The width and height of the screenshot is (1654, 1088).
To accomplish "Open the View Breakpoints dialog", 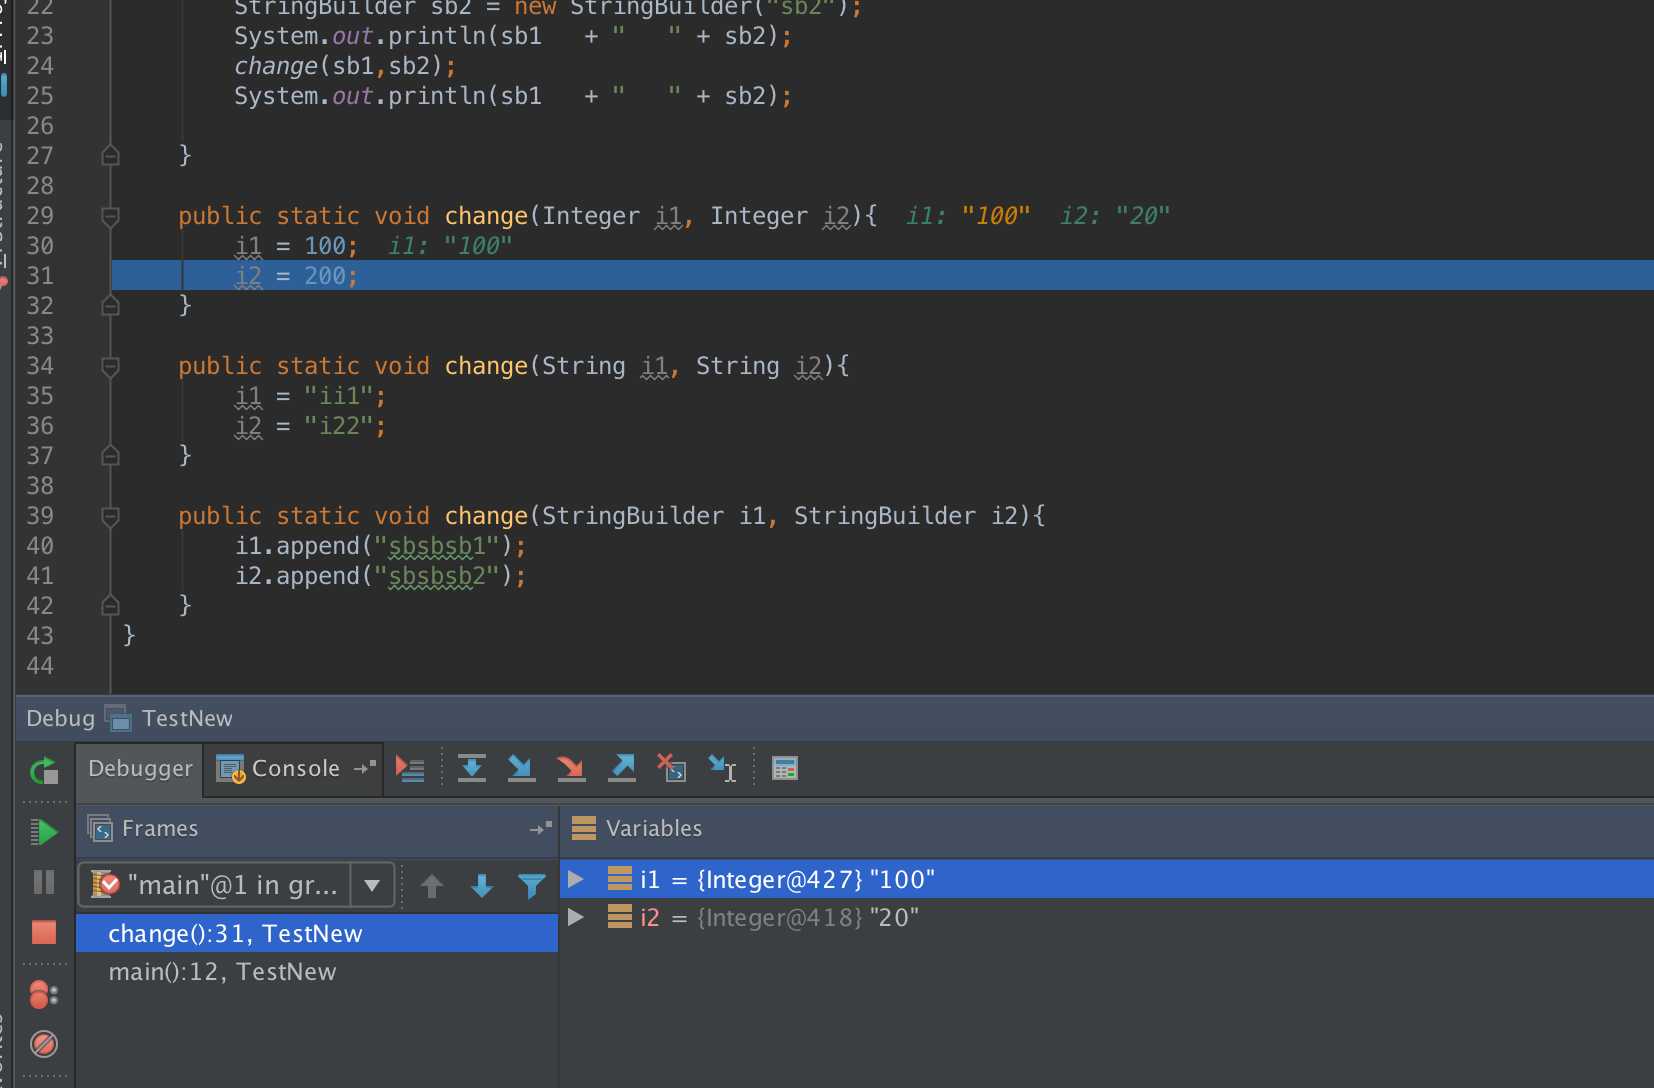I will coord(44,994).
